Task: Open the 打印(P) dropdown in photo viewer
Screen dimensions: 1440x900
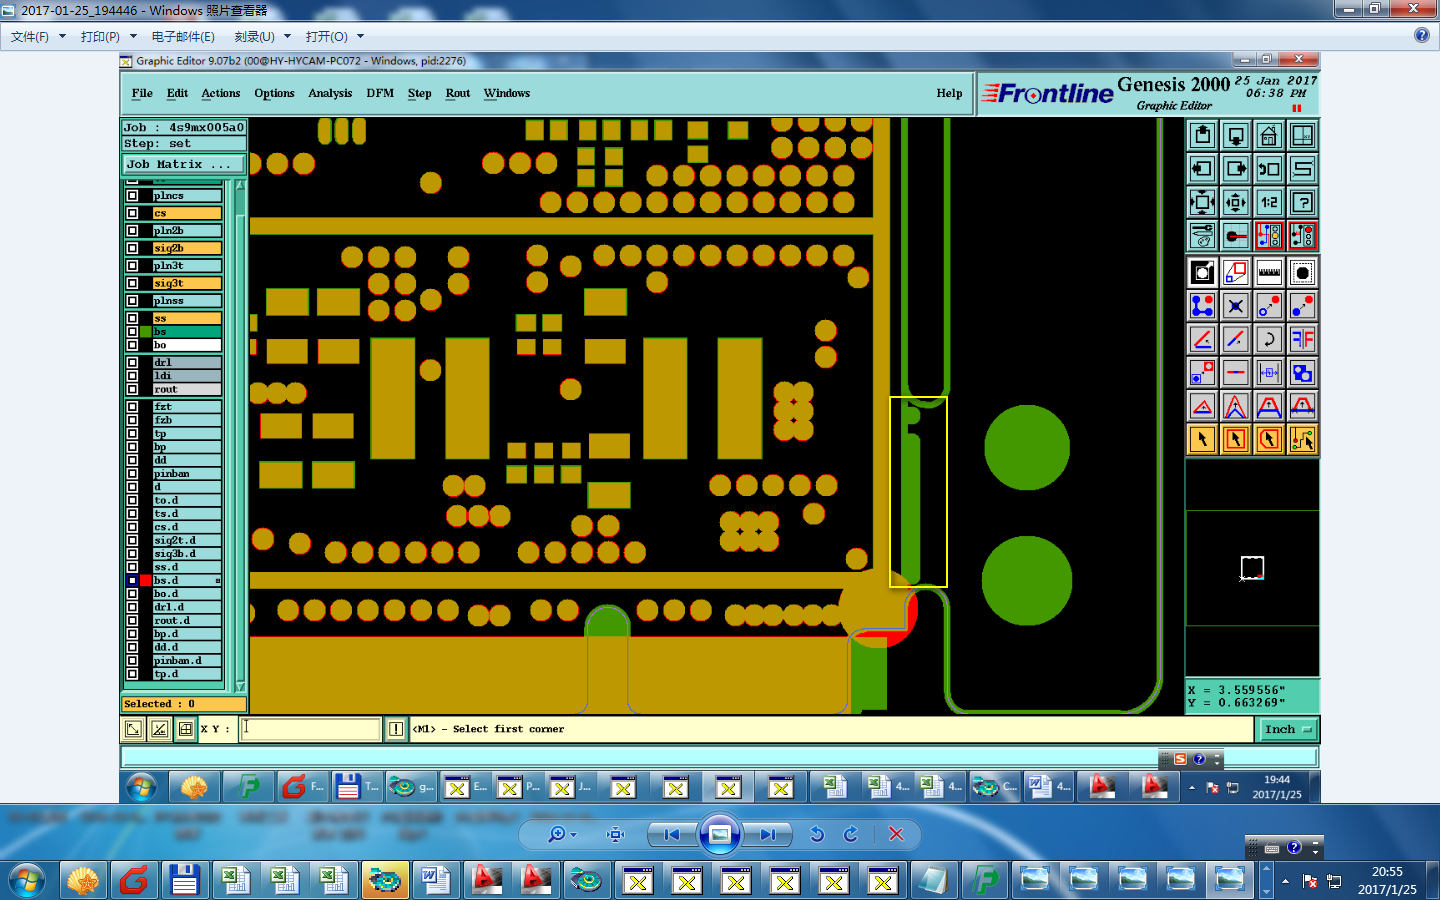Action: click(x=108, y=36)
